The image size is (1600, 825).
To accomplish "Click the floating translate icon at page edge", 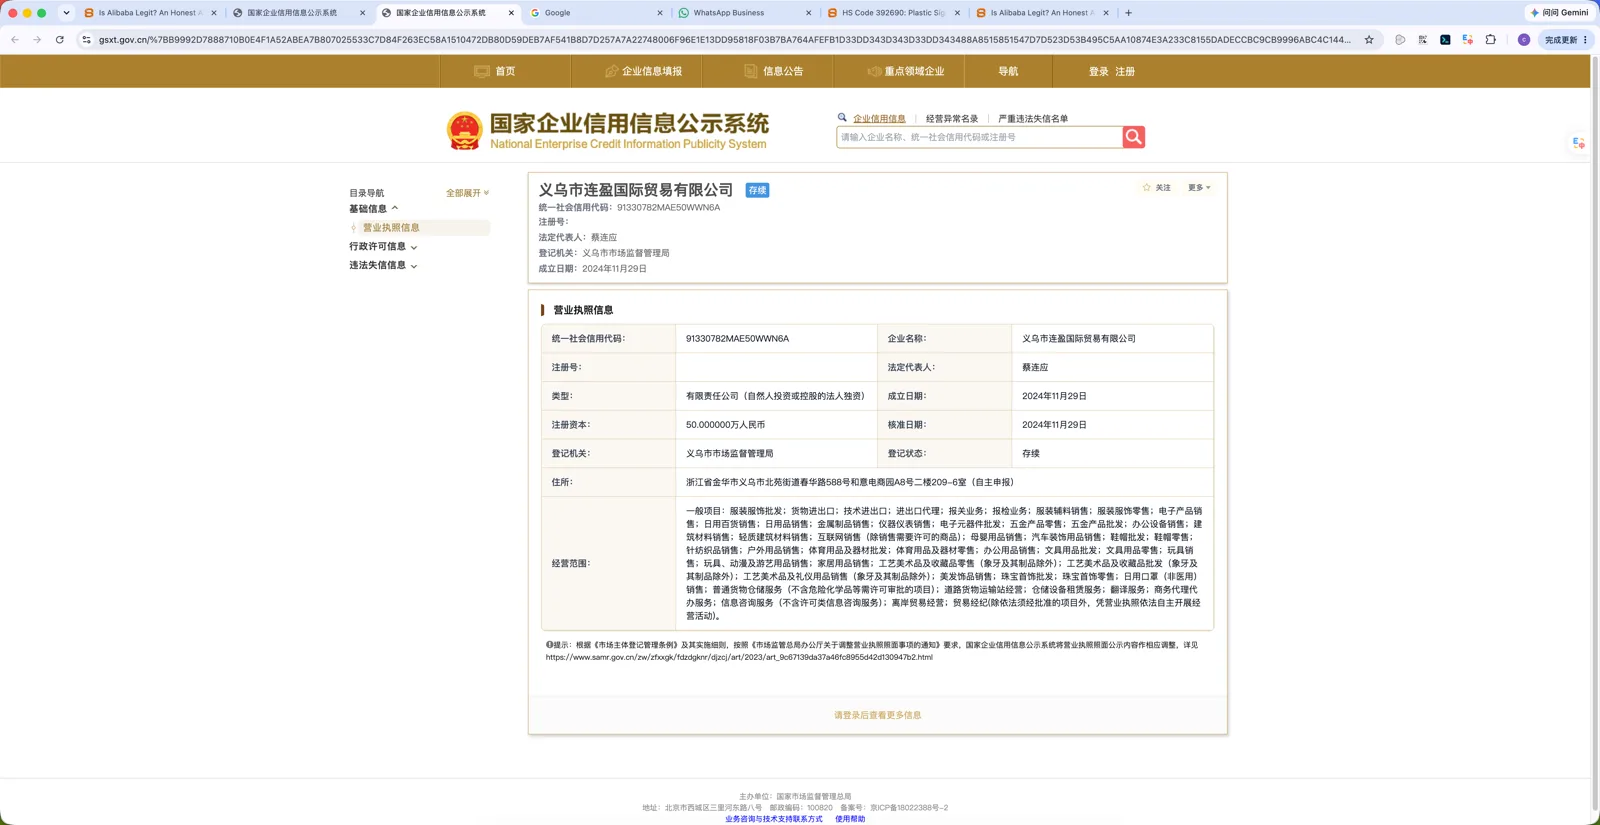I will [x=1579, y=143].
